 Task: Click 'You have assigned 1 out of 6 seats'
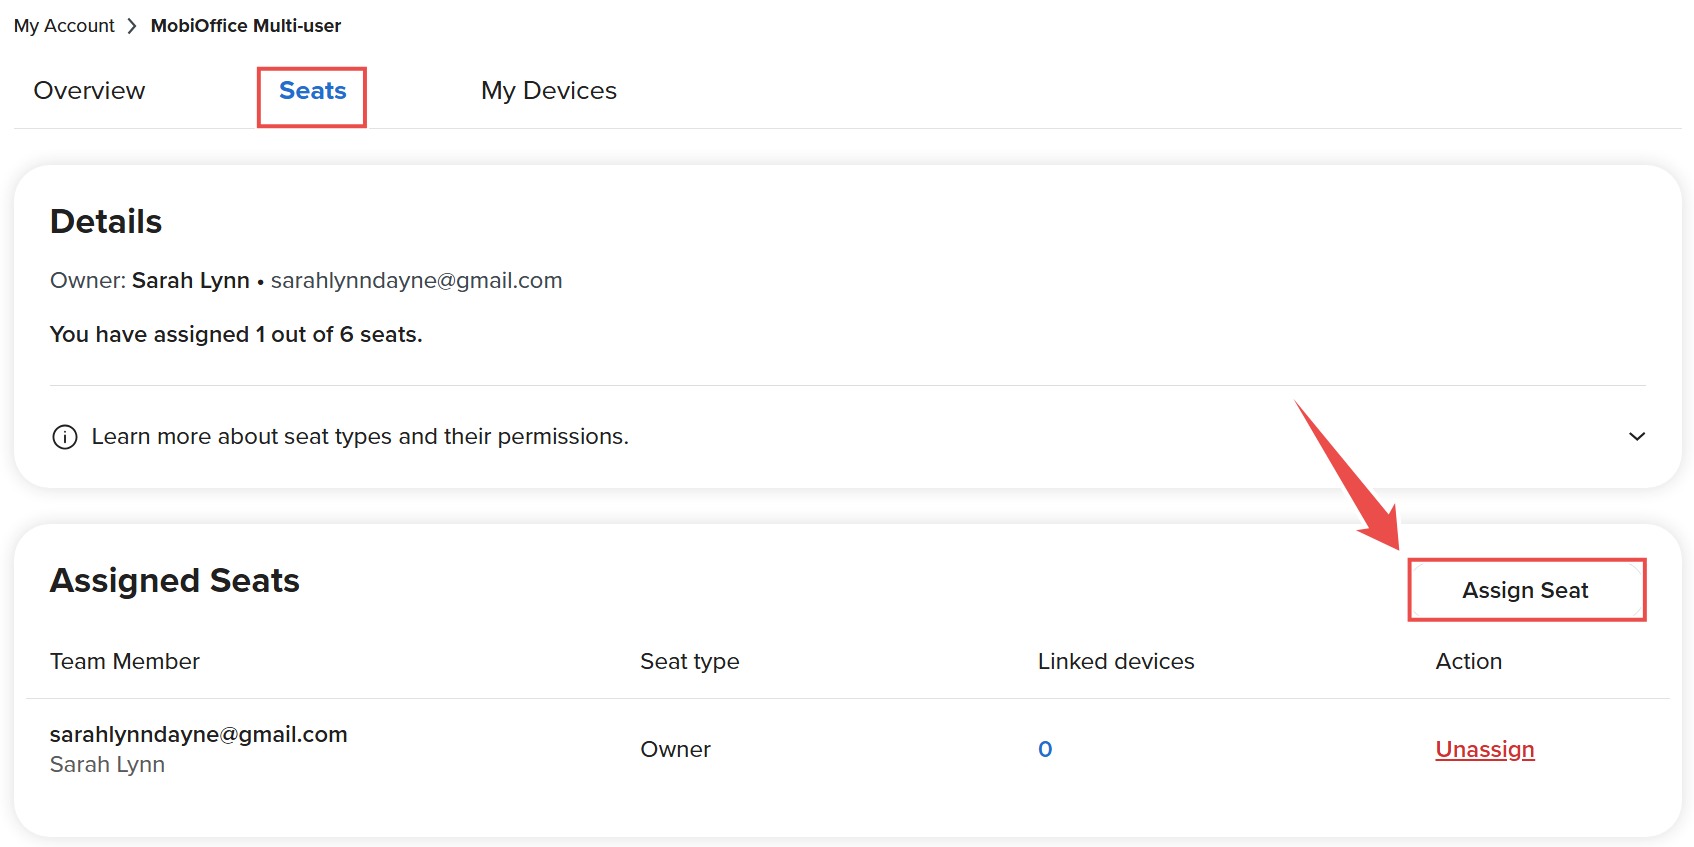point(236,335)
